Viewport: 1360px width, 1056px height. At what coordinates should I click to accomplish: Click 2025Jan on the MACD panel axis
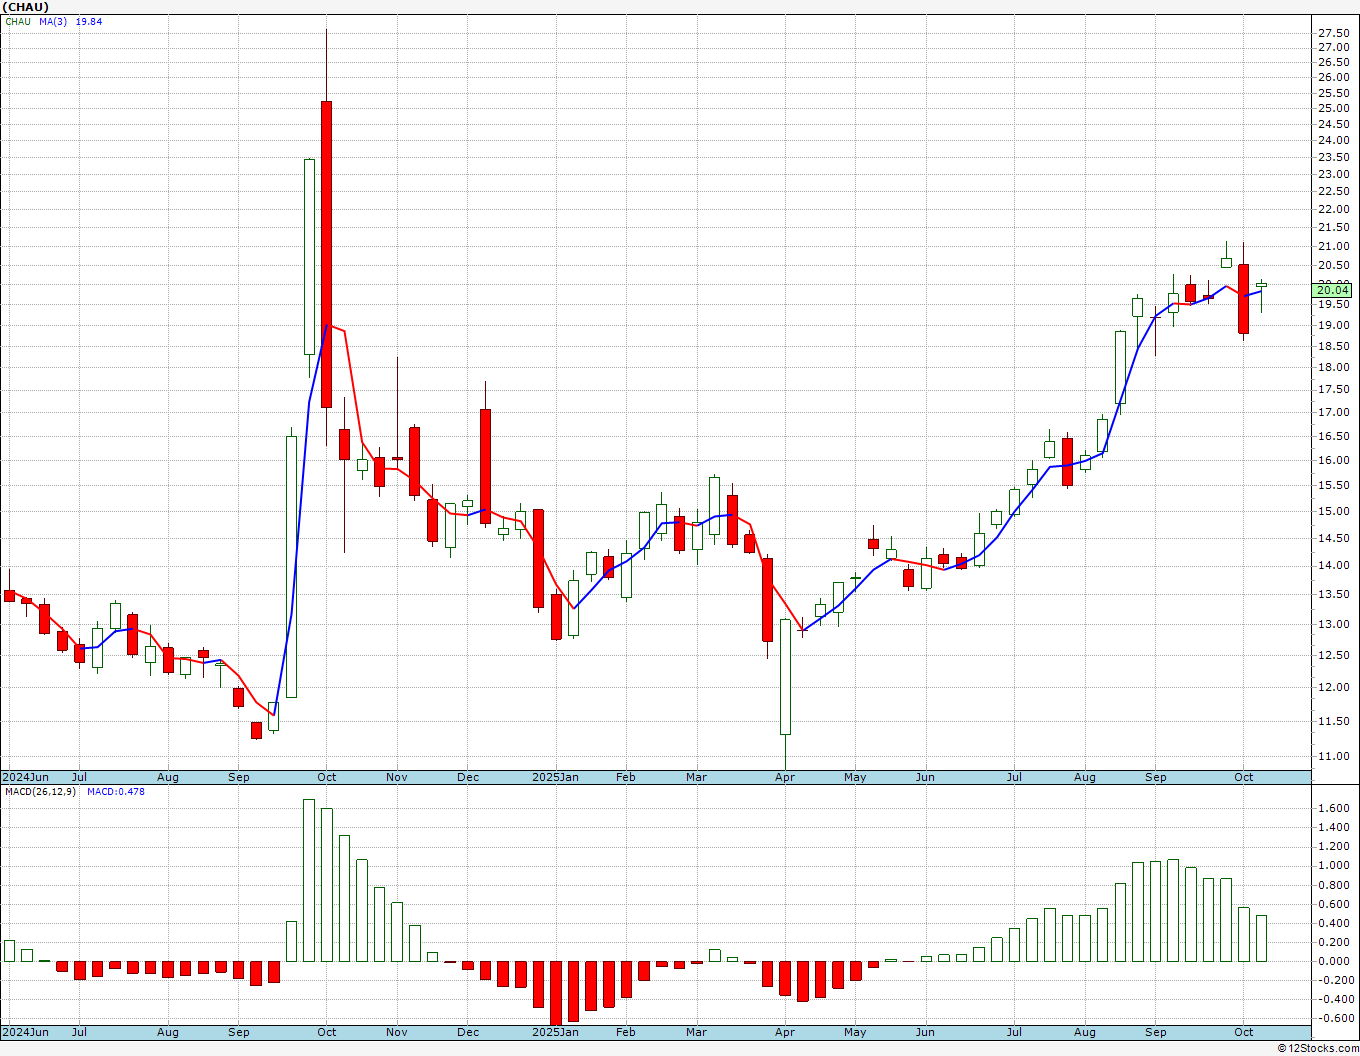click(555, 1032)
